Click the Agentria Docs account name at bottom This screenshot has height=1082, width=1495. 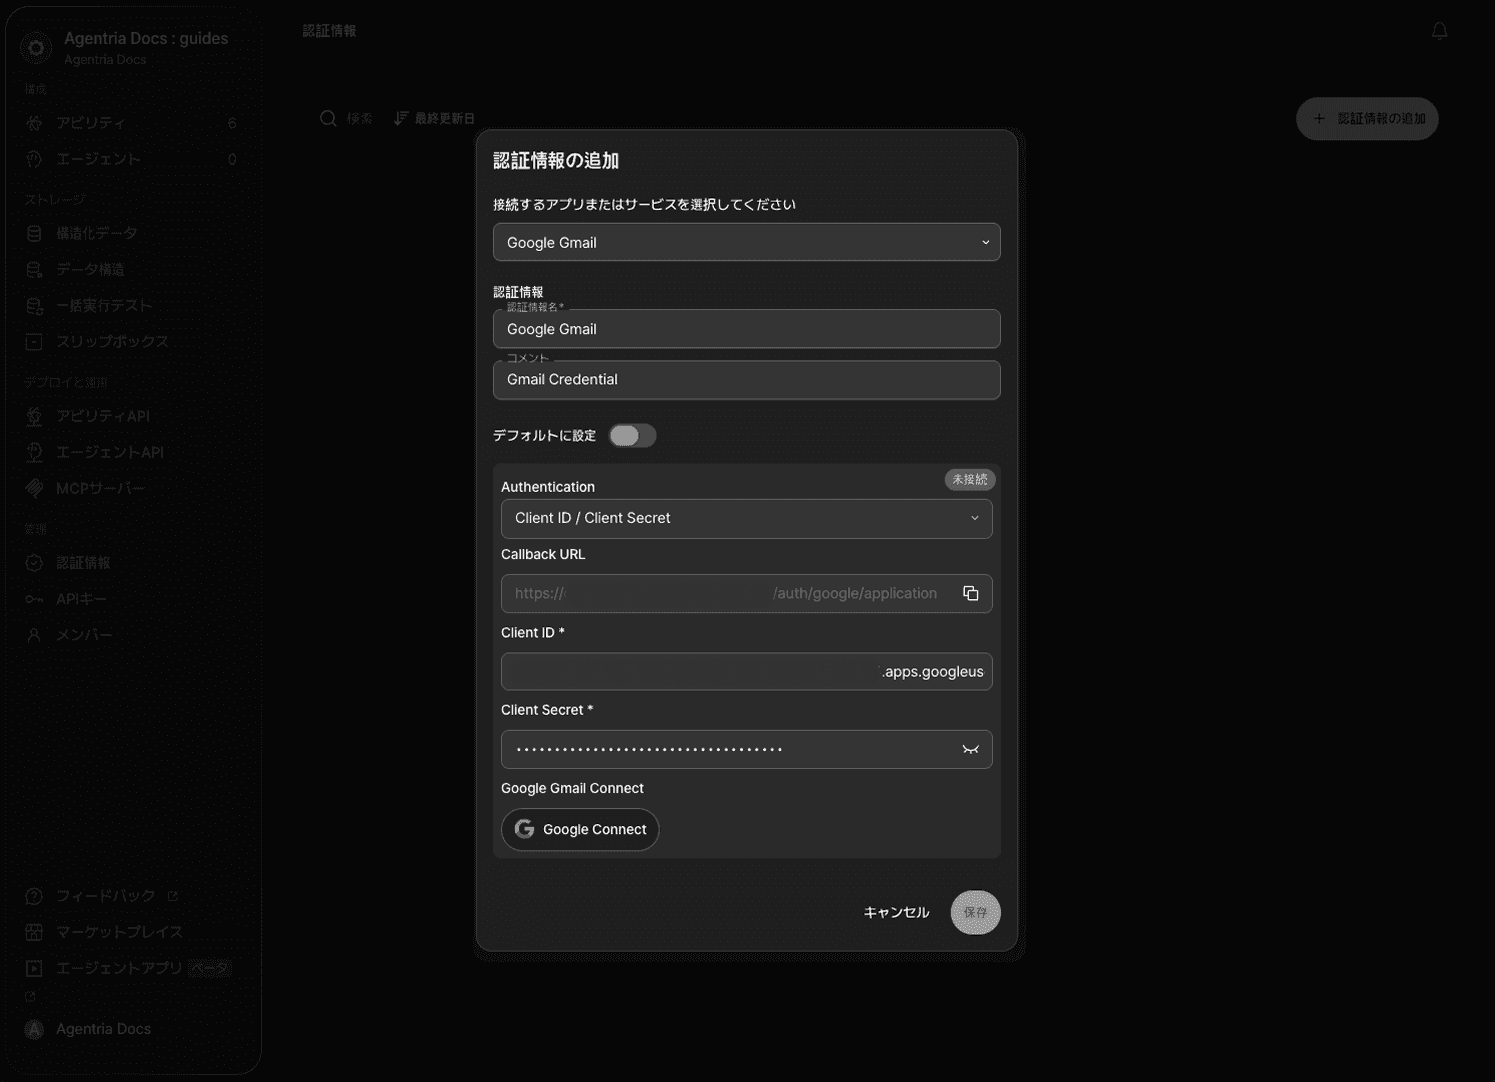(x=103, y=1029)
